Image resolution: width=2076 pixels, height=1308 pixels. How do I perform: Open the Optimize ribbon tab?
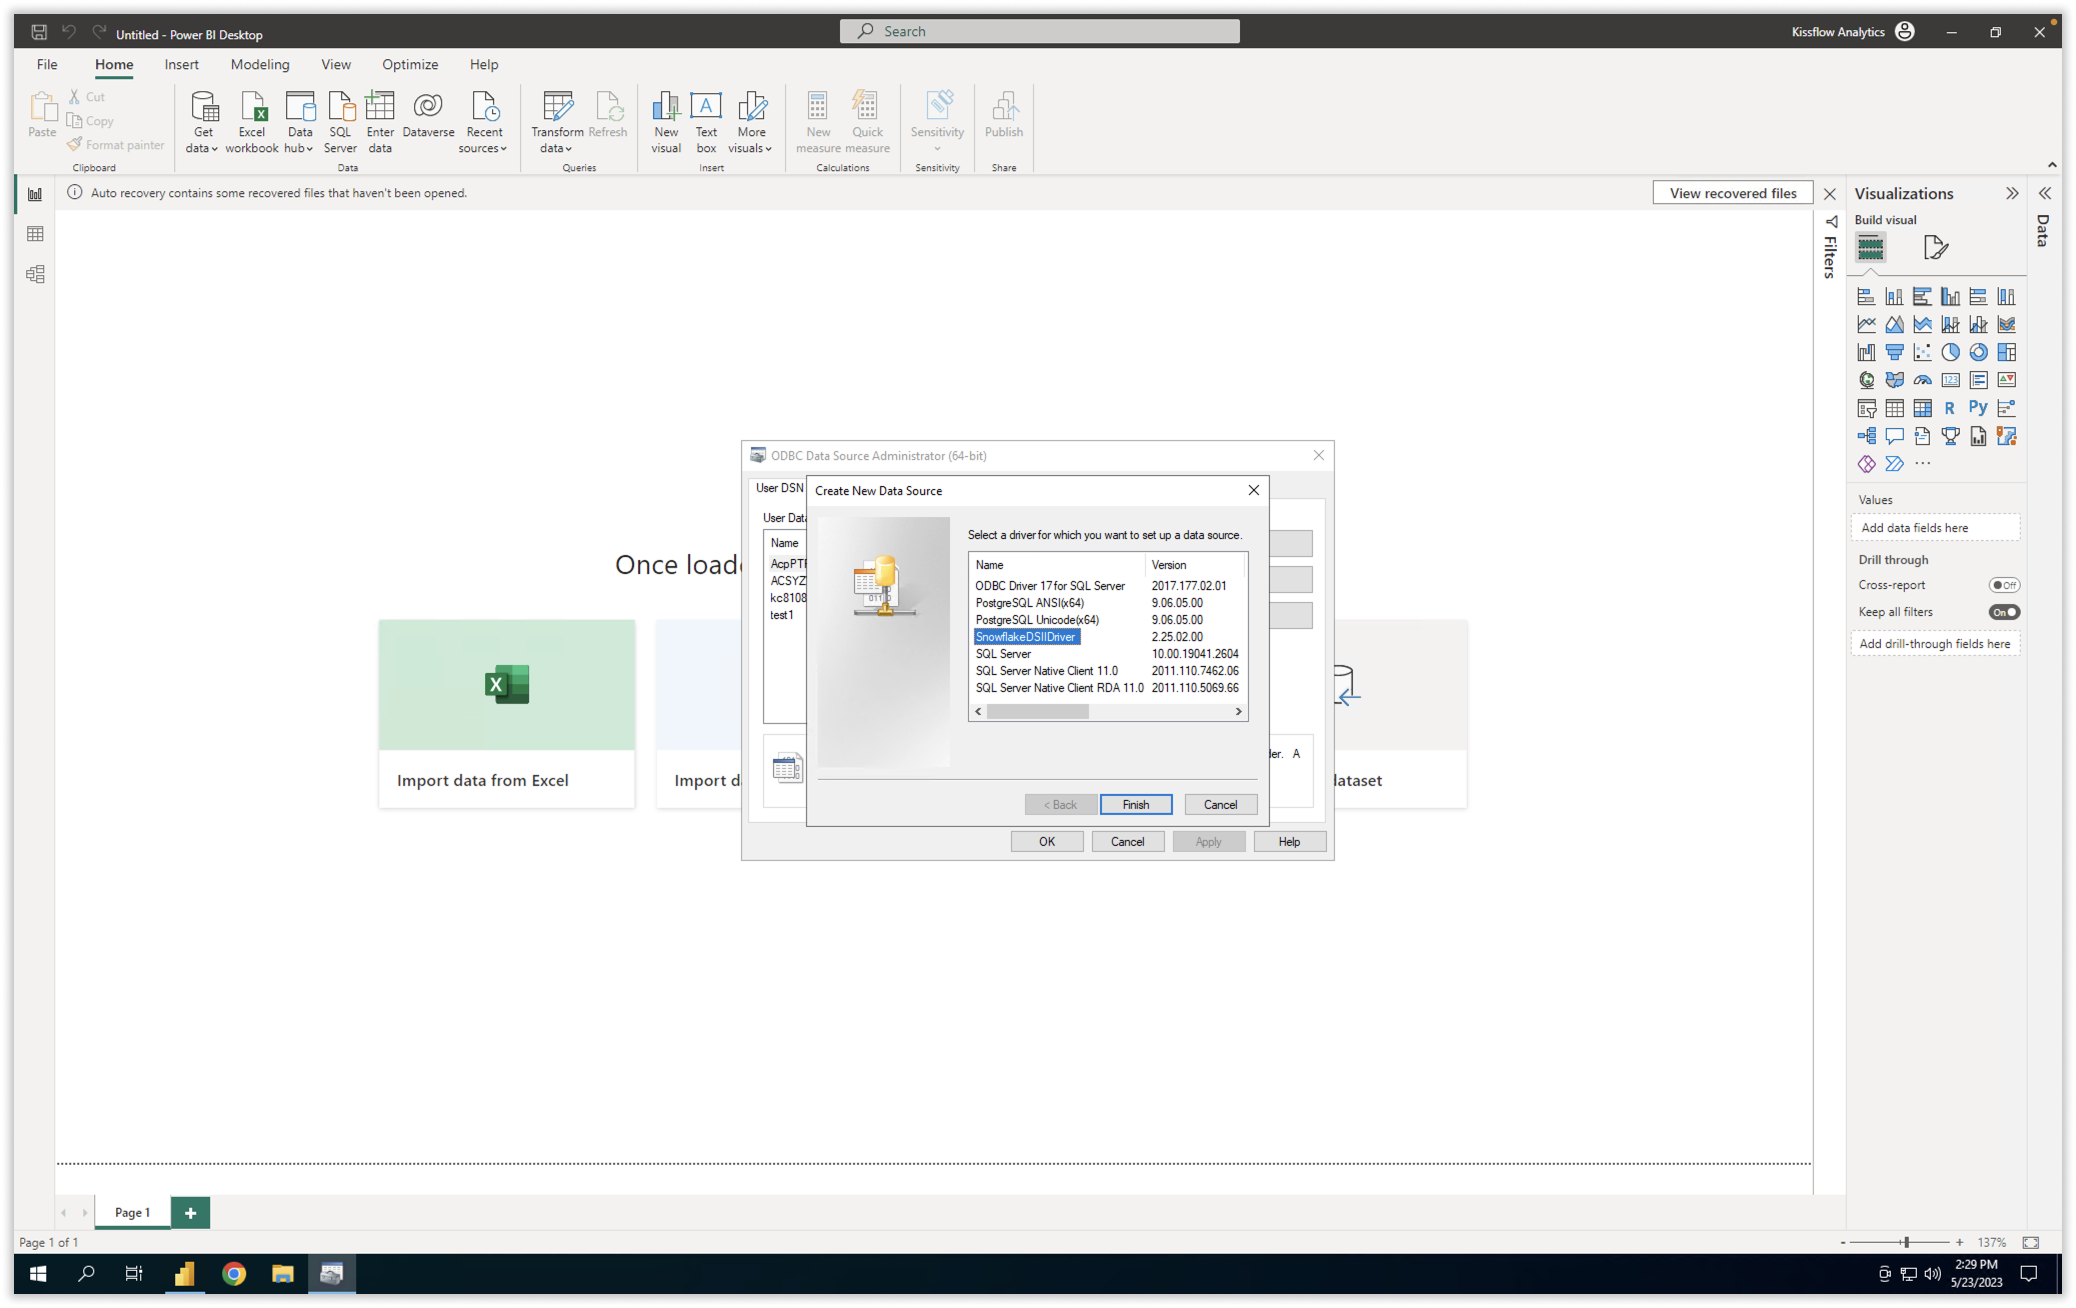coord(410,64)
